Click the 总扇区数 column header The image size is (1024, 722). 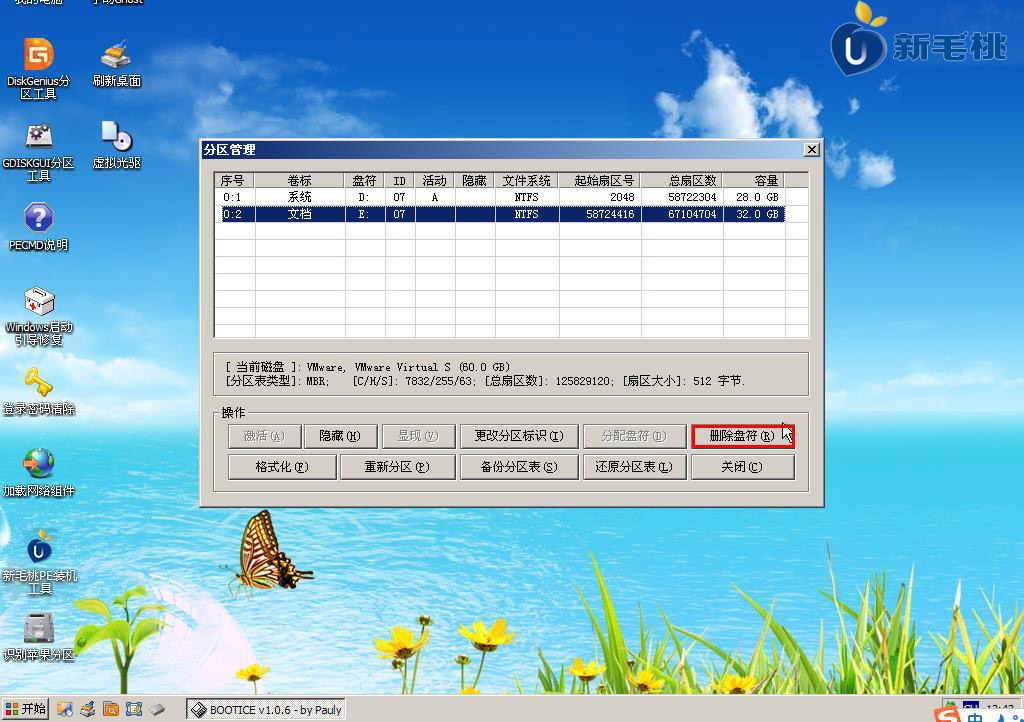tap(682, 181)
